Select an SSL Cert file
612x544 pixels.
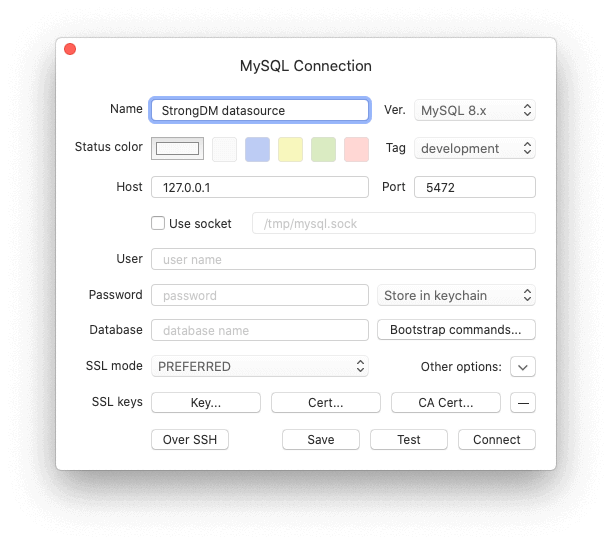[326, 402]
